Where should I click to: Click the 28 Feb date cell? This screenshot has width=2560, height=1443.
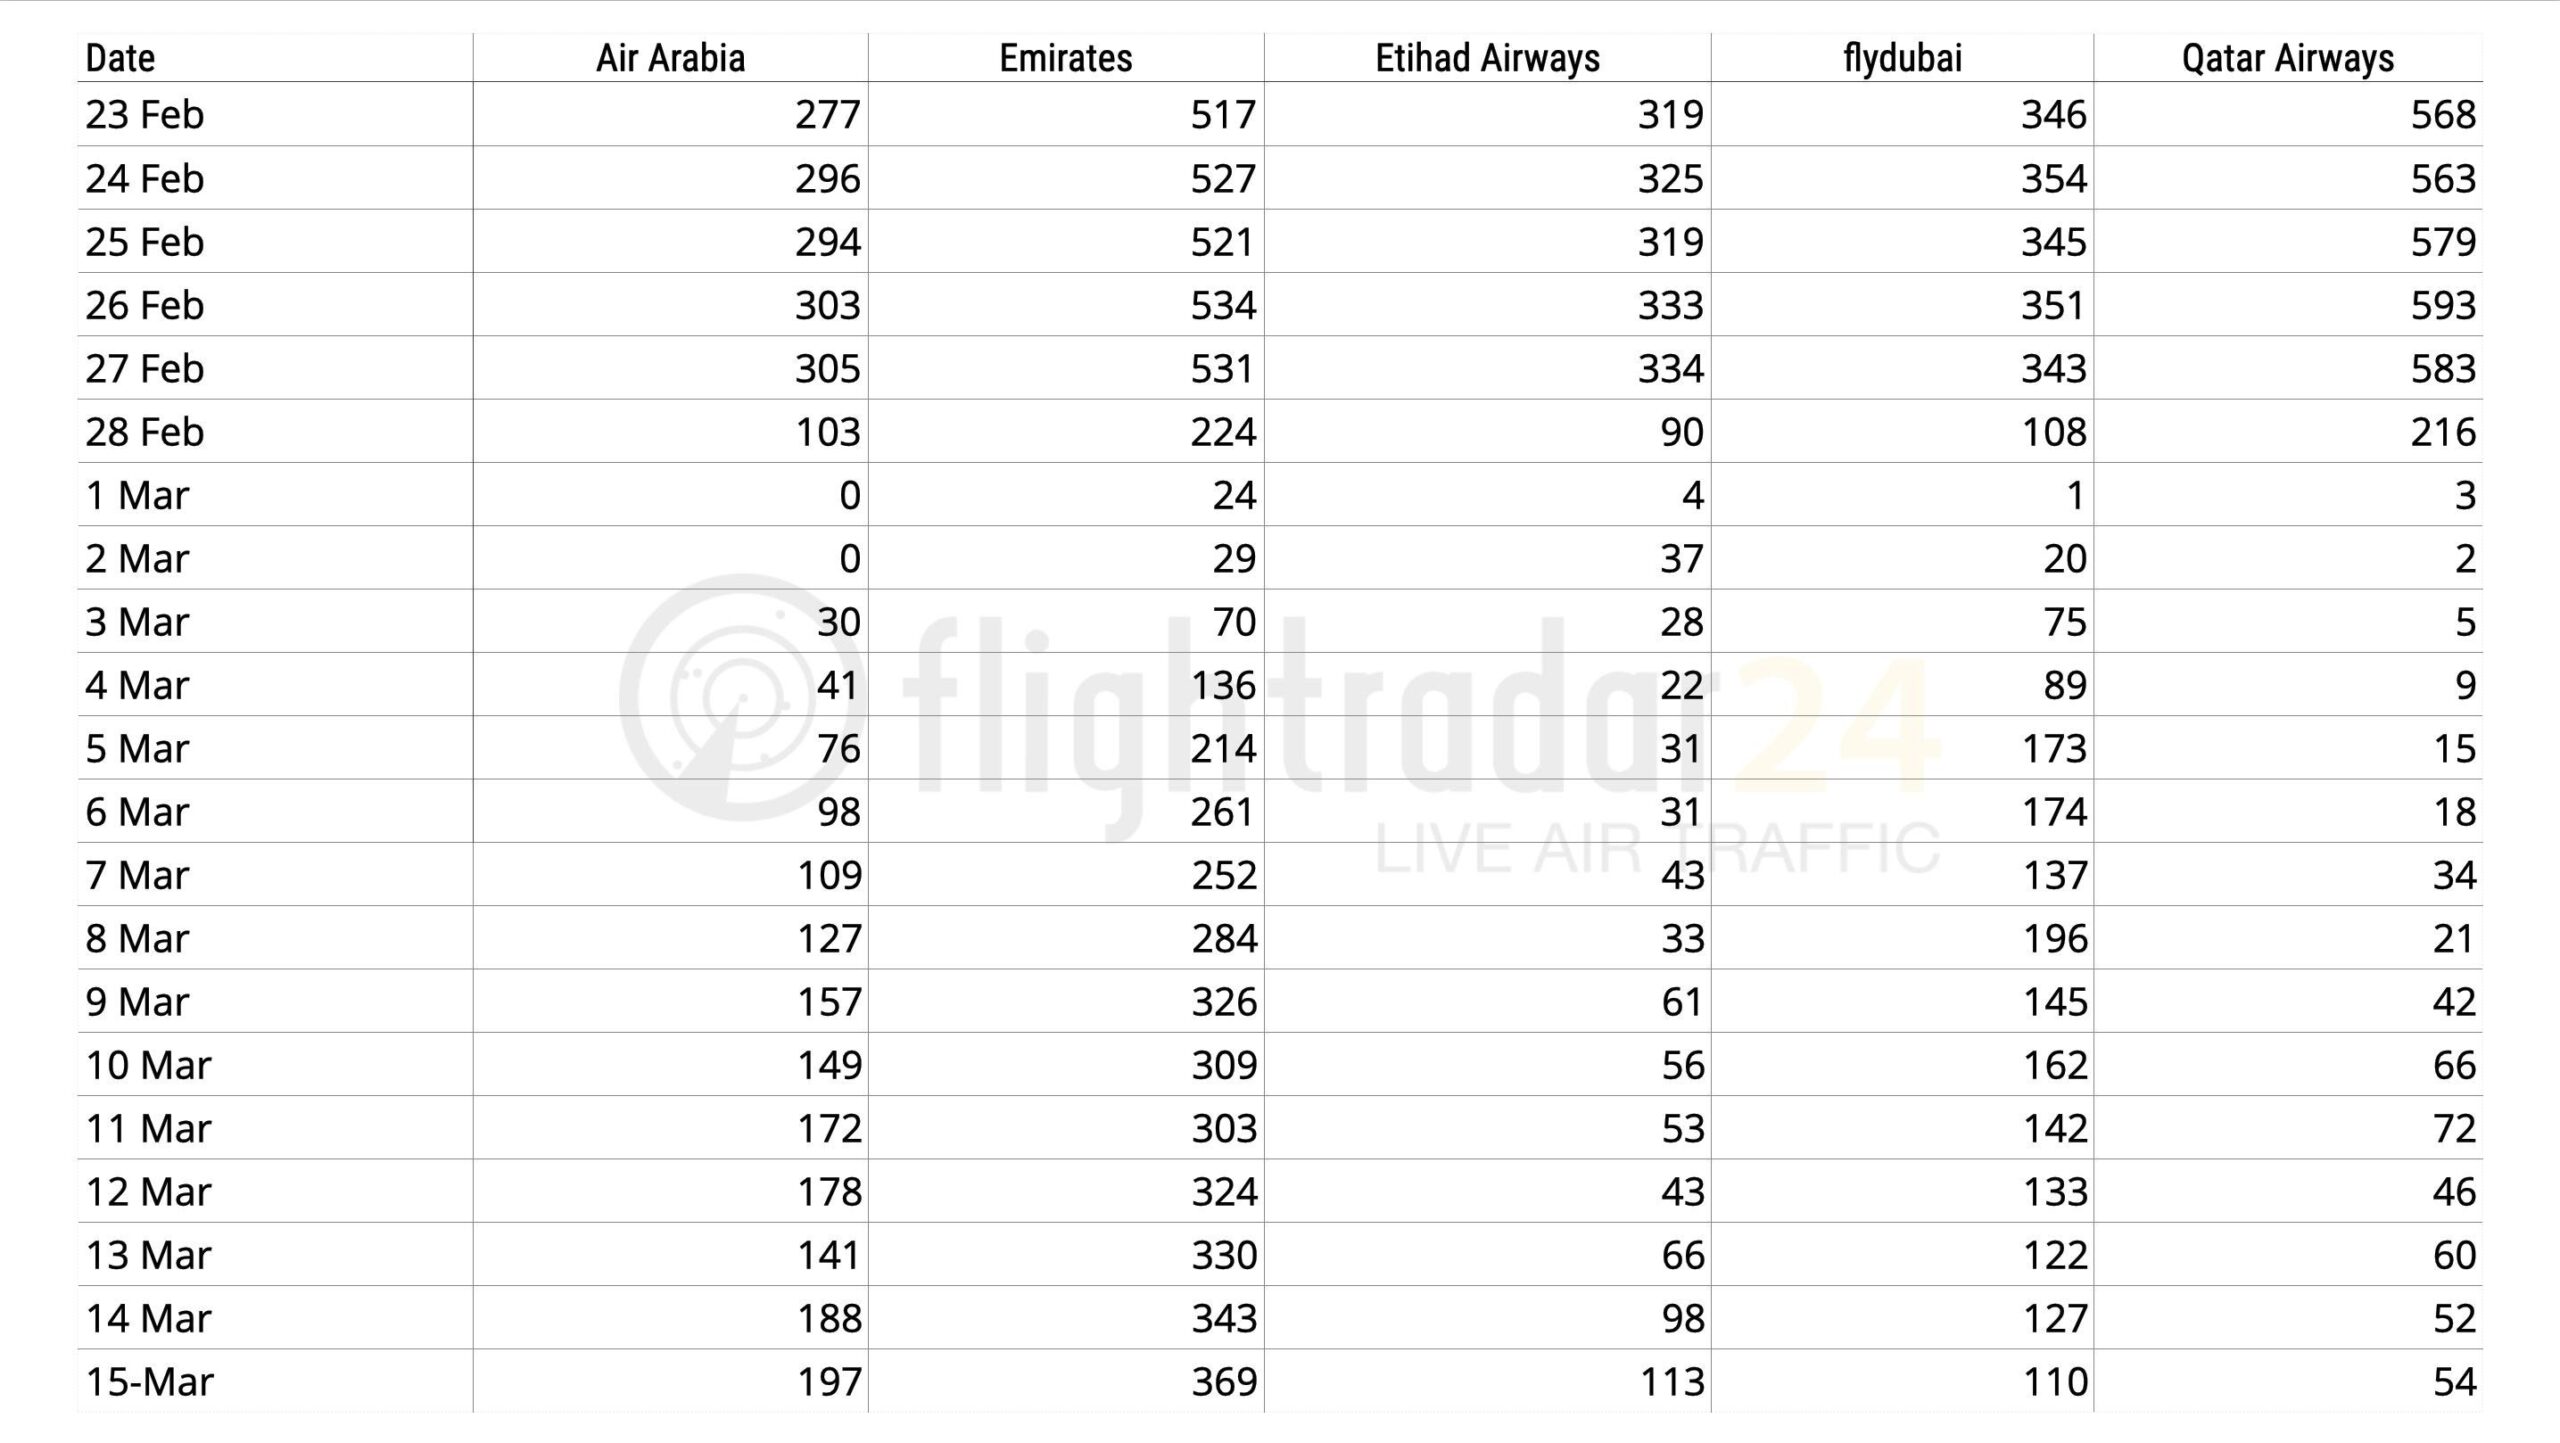point(145,432)
